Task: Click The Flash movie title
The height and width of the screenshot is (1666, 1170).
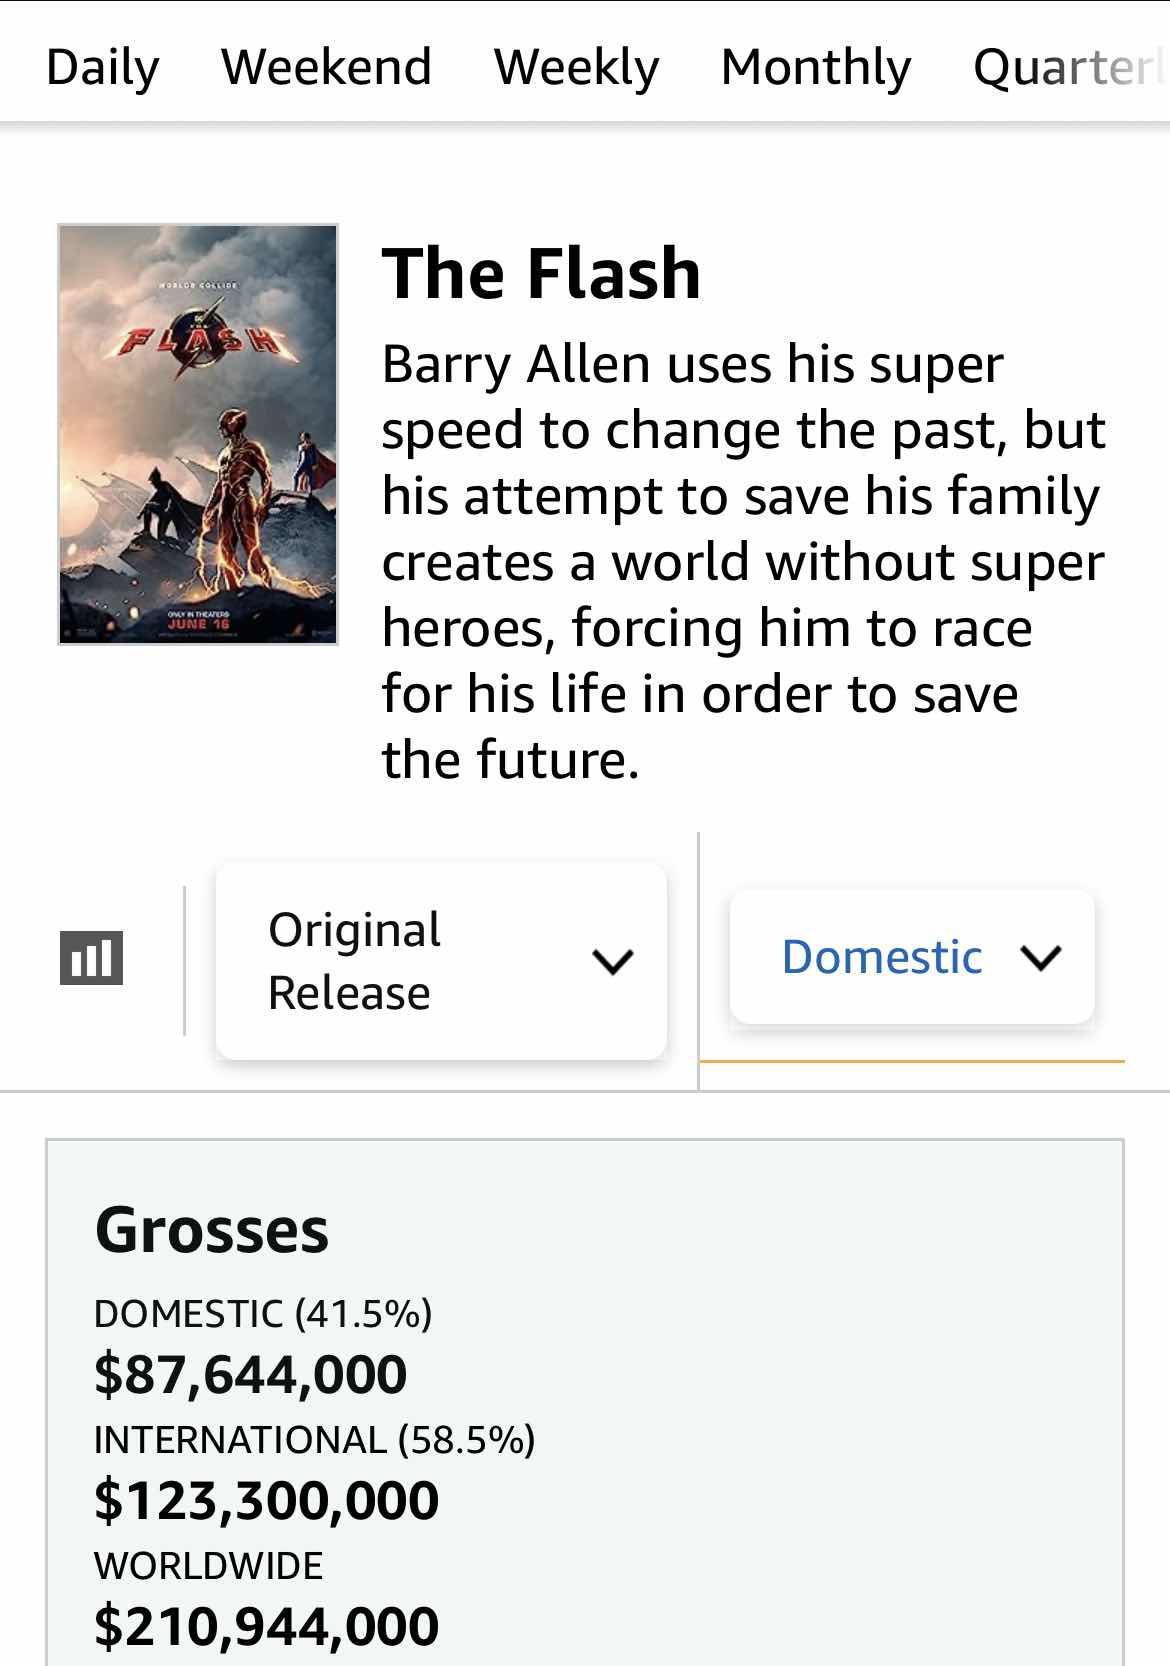Action: click(x=541, y=273)
